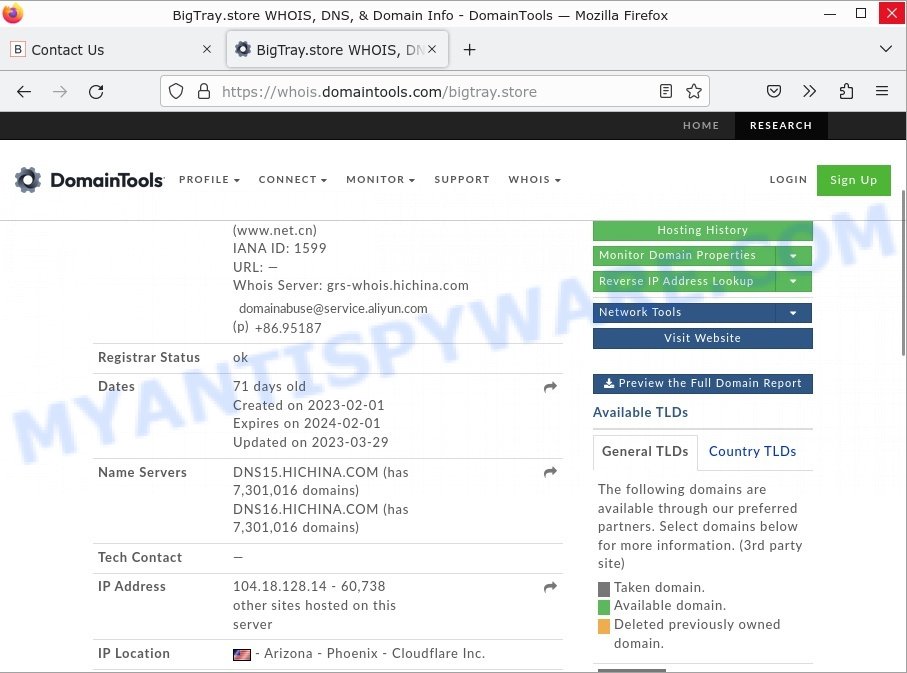
Task: Click the LOGIN link
Action: [788, 180]
